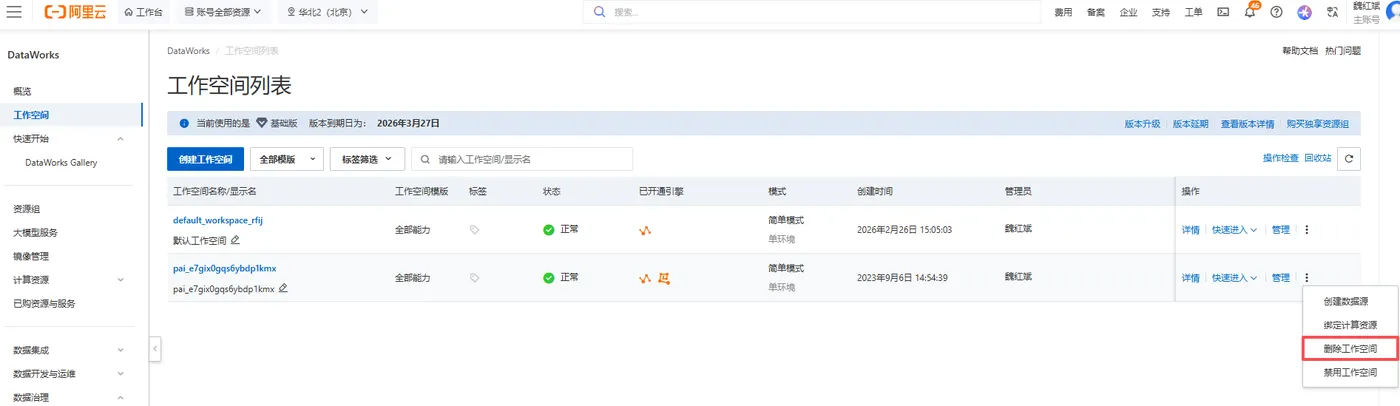Expand 快速进入 for default_workspace_rfij
Viewport: 1400px width, 406px height.
point(1234,230)
